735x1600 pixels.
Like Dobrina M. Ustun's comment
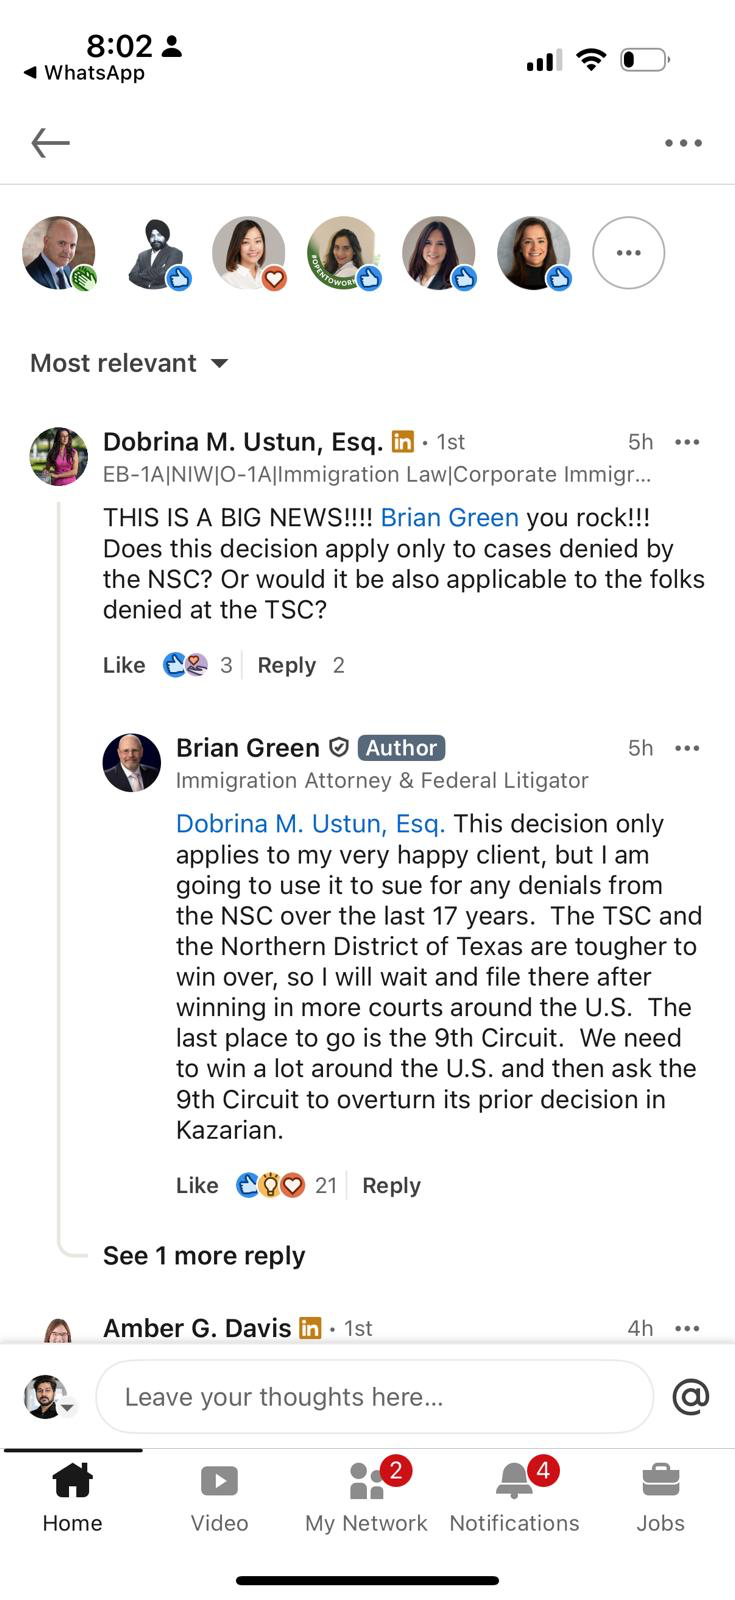coord(124,665)
